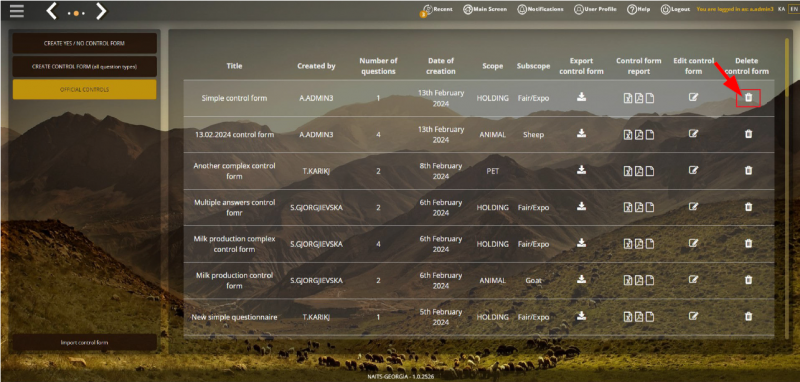Switch language to EN
The image size is (800, 382).
coord(793,9)
